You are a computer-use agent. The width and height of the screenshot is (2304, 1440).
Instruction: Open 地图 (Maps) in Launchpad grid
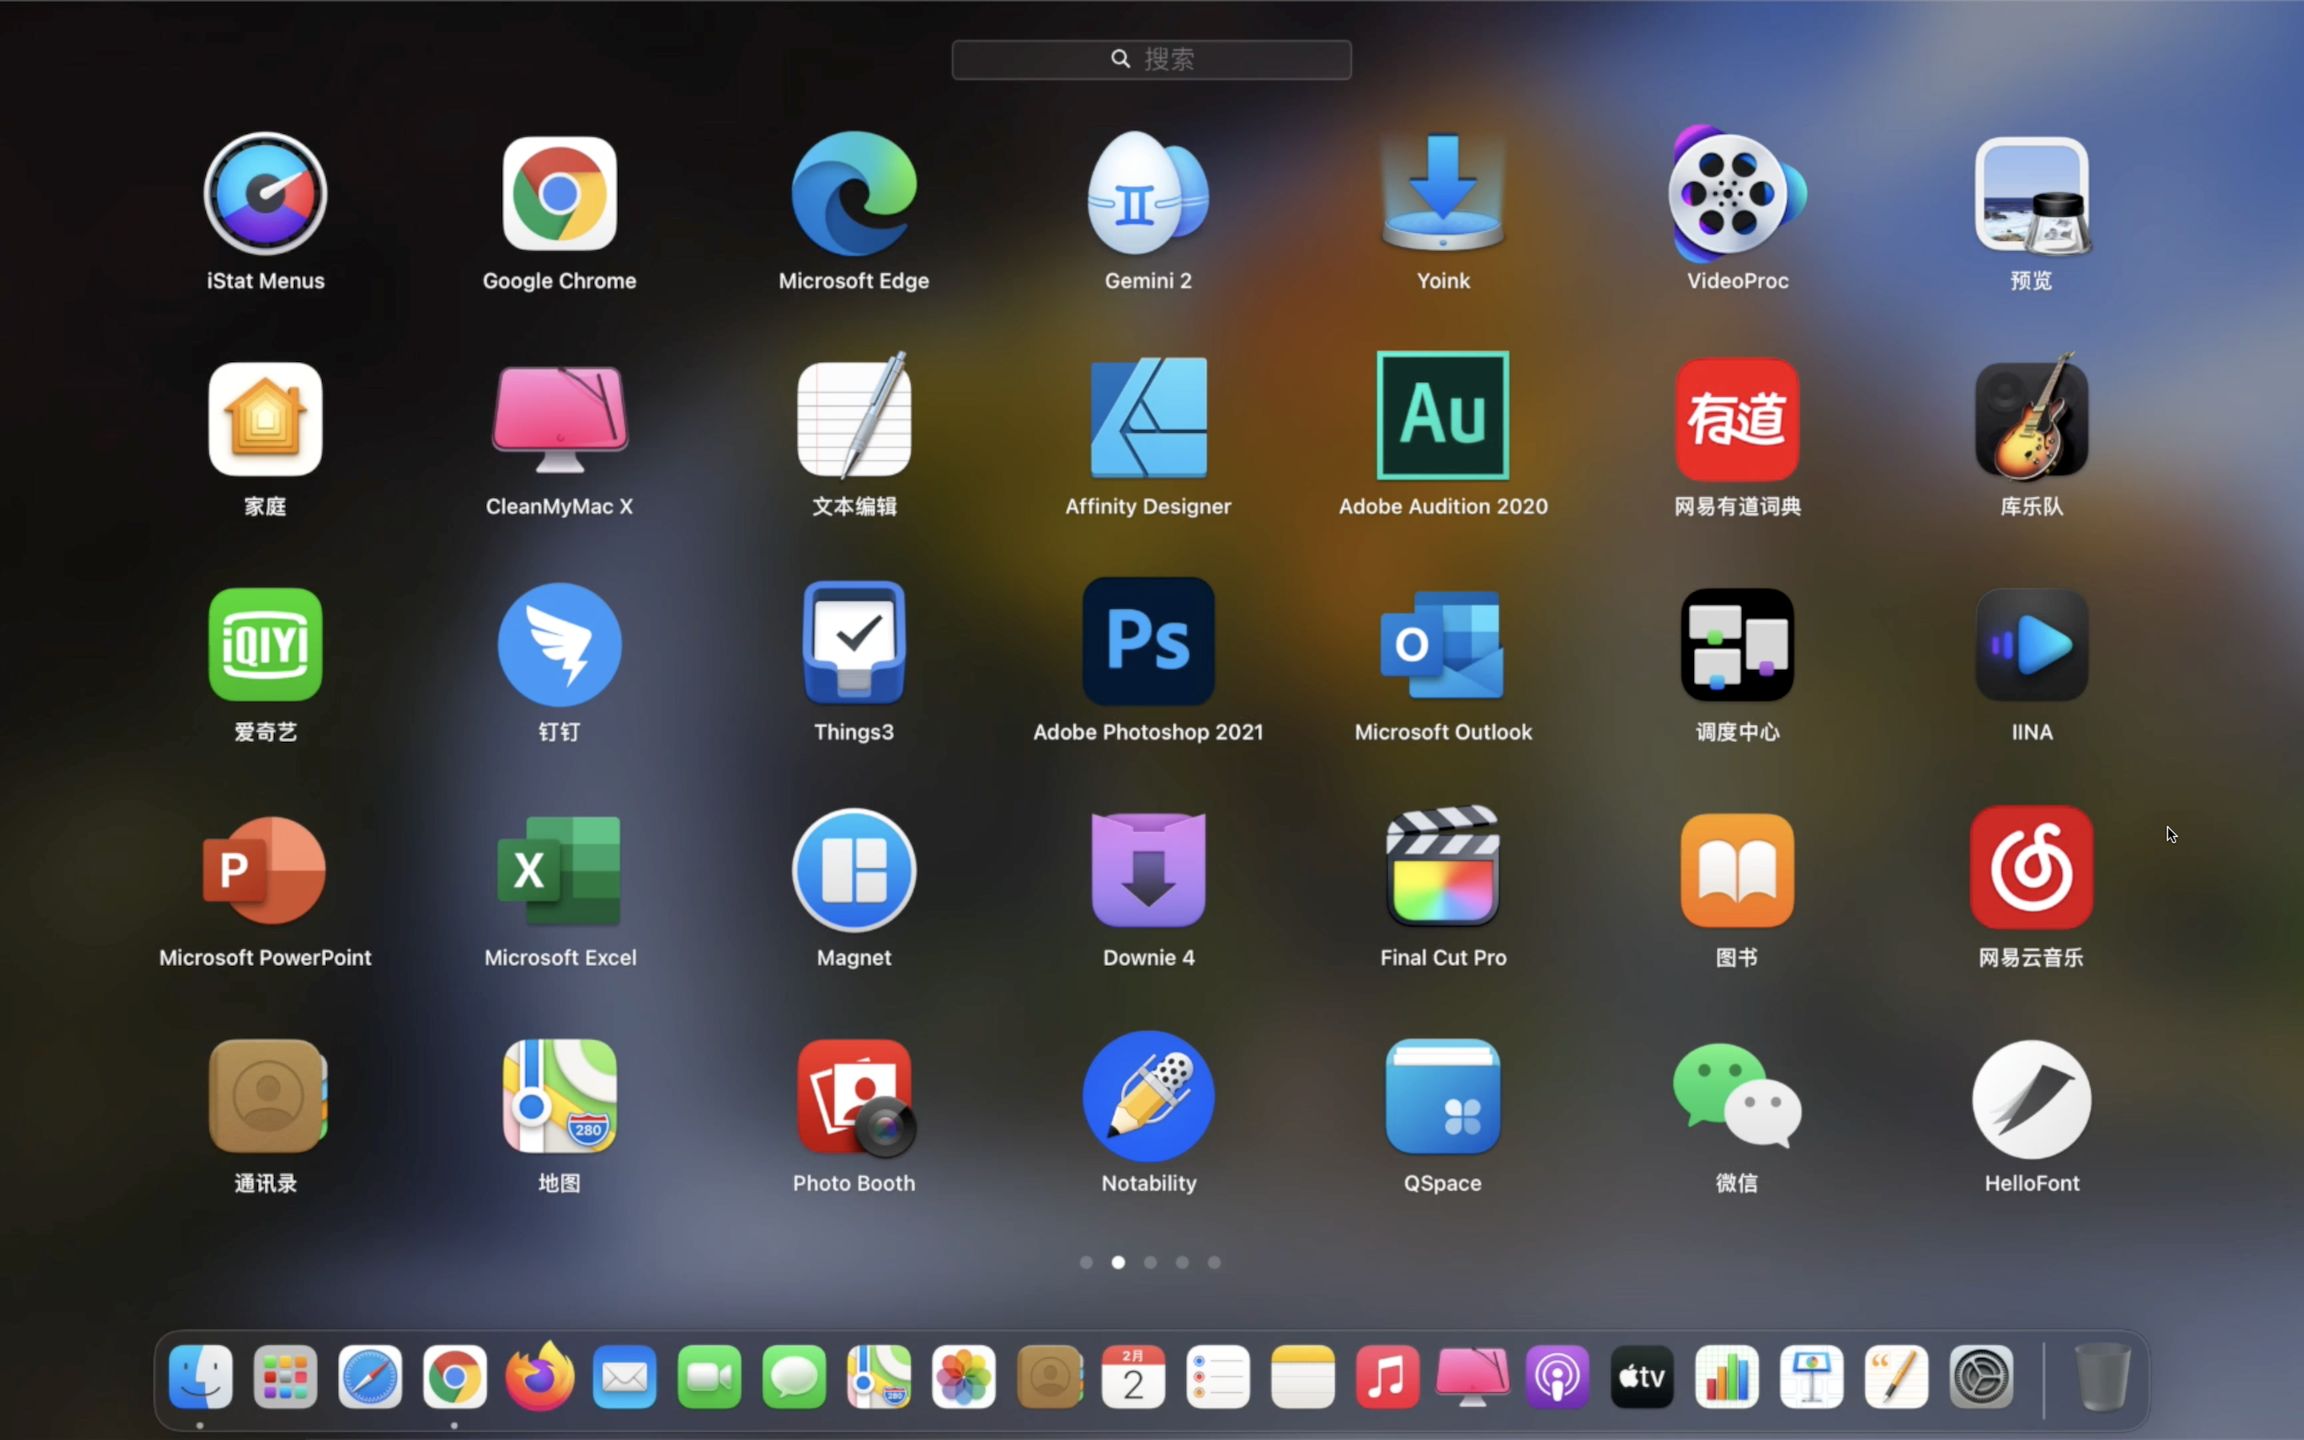click(x=559, y=1096)
